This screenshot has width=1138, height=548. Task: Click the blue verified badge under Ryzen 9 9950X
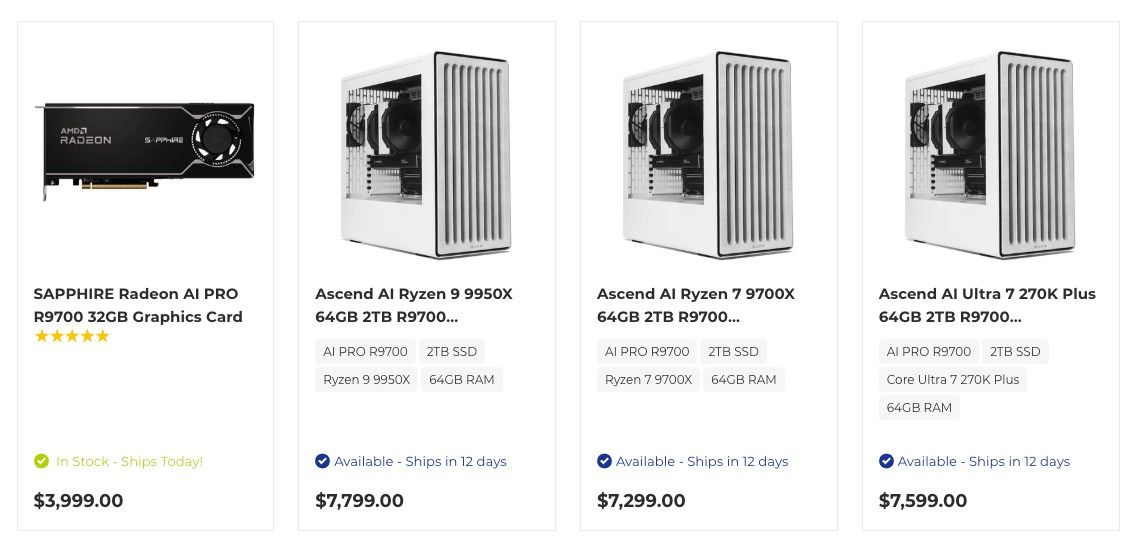[x=322, y=461]
